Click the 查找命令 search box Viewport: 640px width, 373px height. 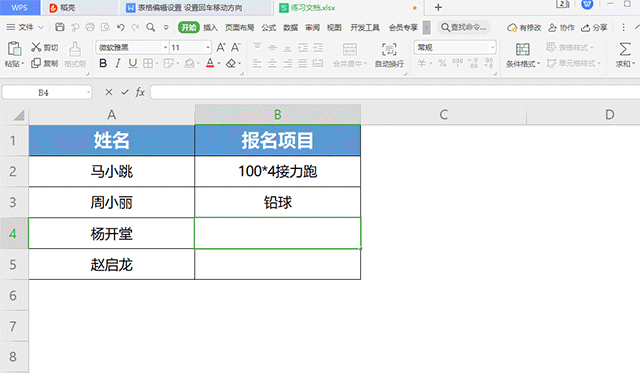tap(464, 27)
